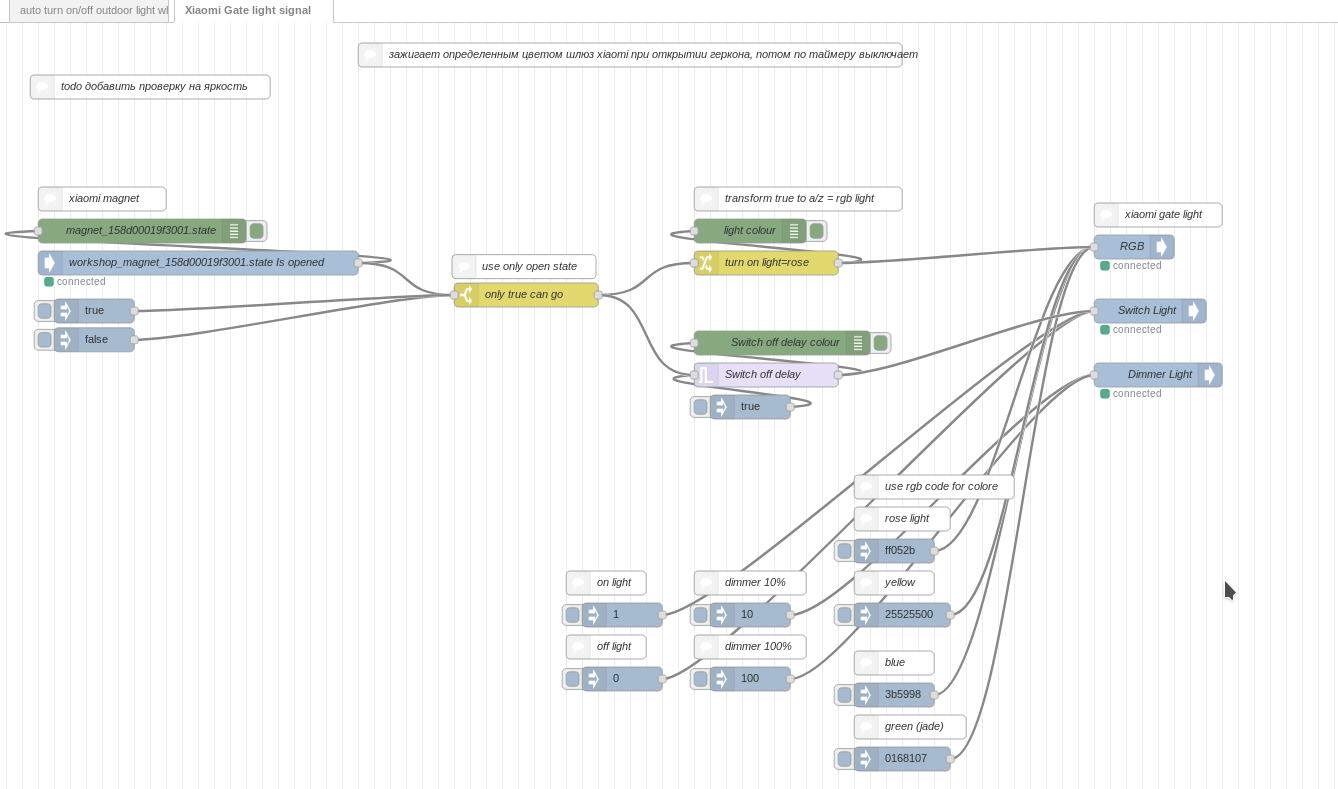
Task: Select the 0168107 value label
Action: pos(906,759)
